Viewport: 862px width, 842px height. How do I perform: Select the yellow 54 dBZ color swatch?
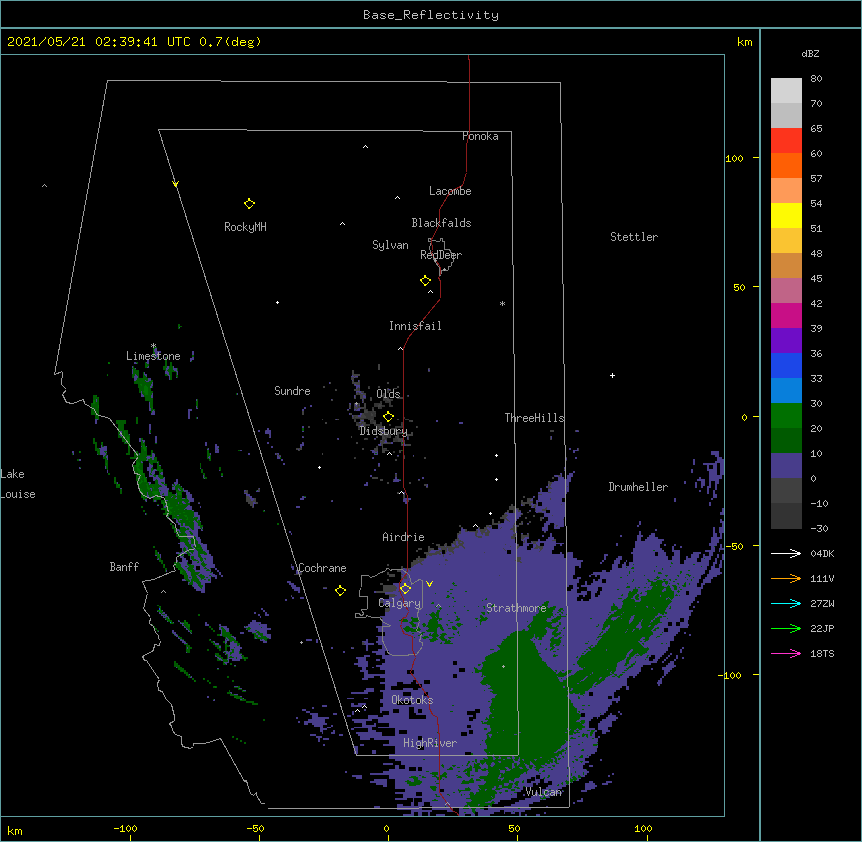(786, 215)
